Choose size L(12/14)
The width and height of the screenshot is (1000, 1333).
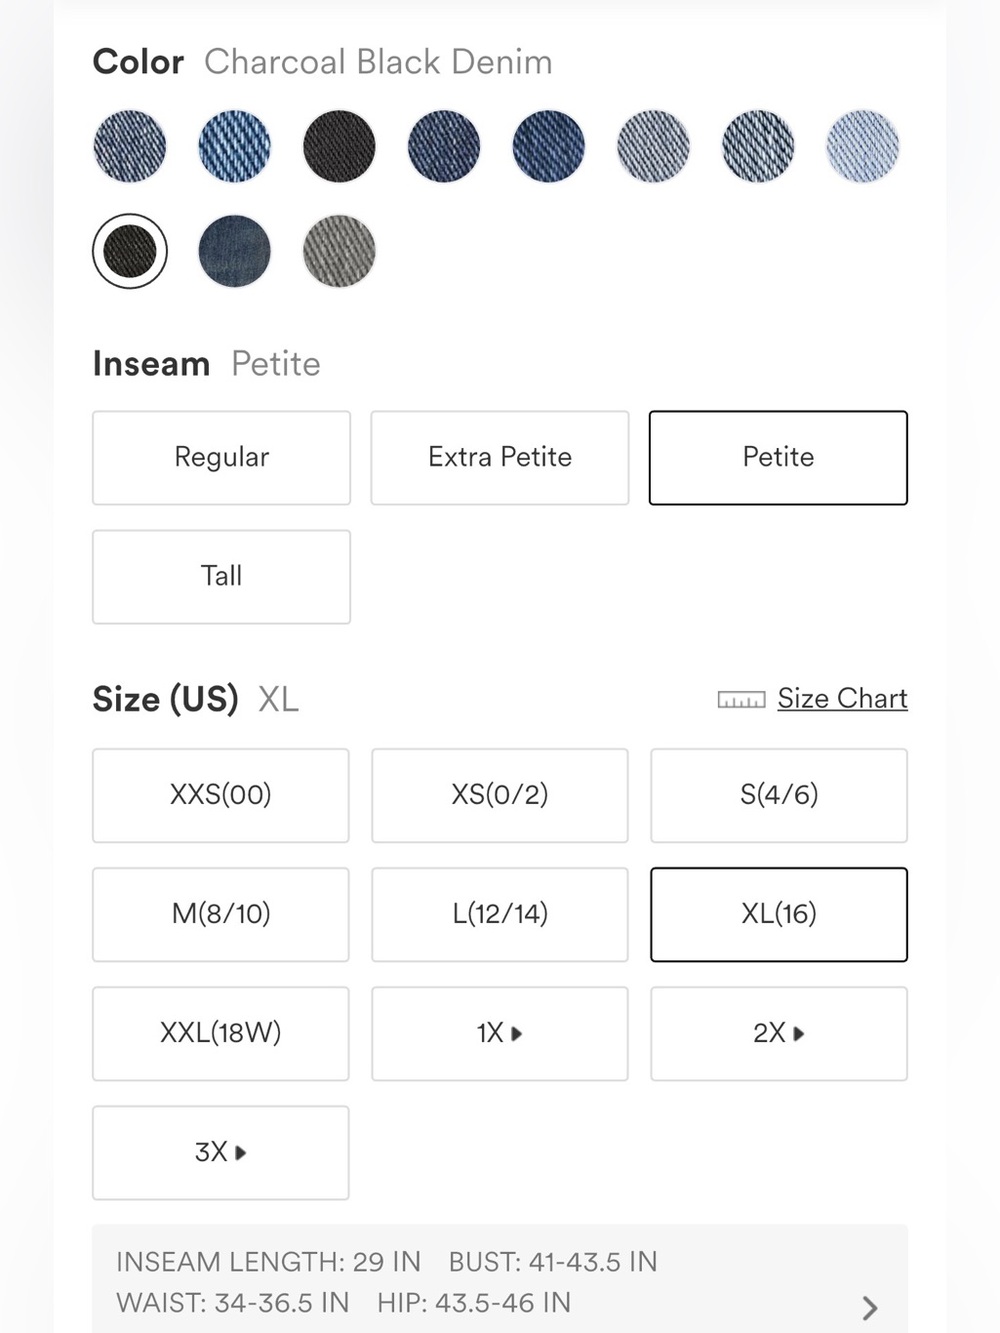500,915
